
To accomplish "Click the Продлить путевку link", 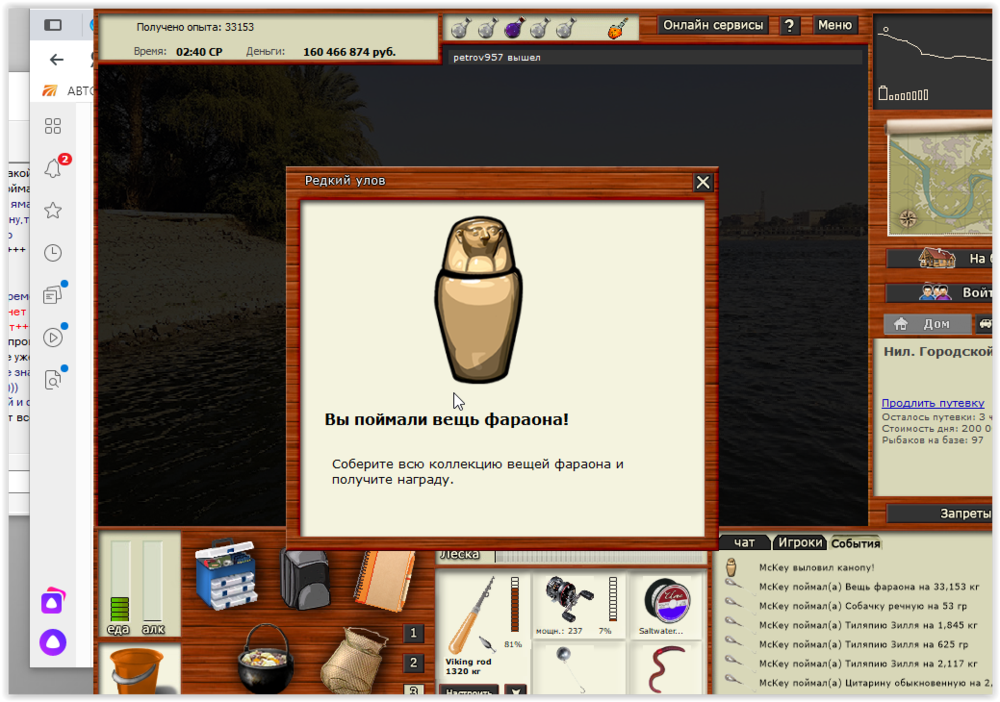I will [x=934, y=403].
